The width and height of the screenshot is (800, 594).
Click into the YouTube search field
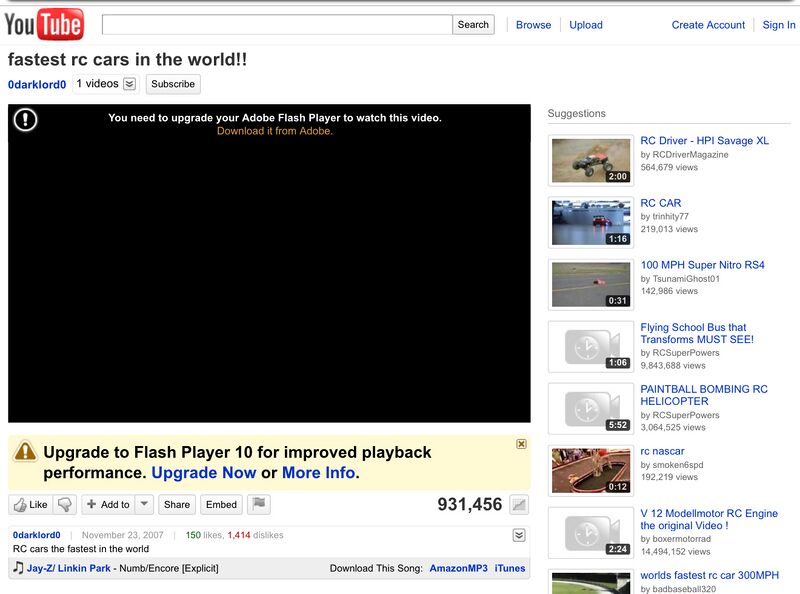[x=276, y=25]
